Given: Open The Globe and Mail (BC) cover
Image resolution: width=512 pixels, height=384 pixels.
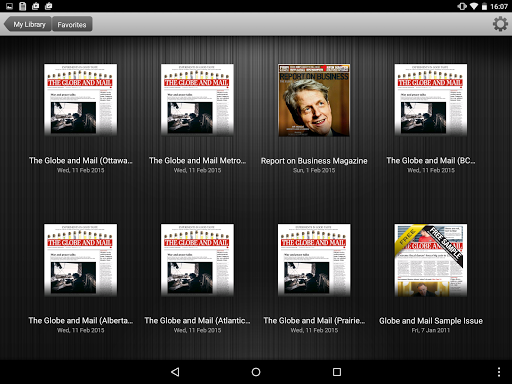Looking at the screenshot, I should (431, 100).
